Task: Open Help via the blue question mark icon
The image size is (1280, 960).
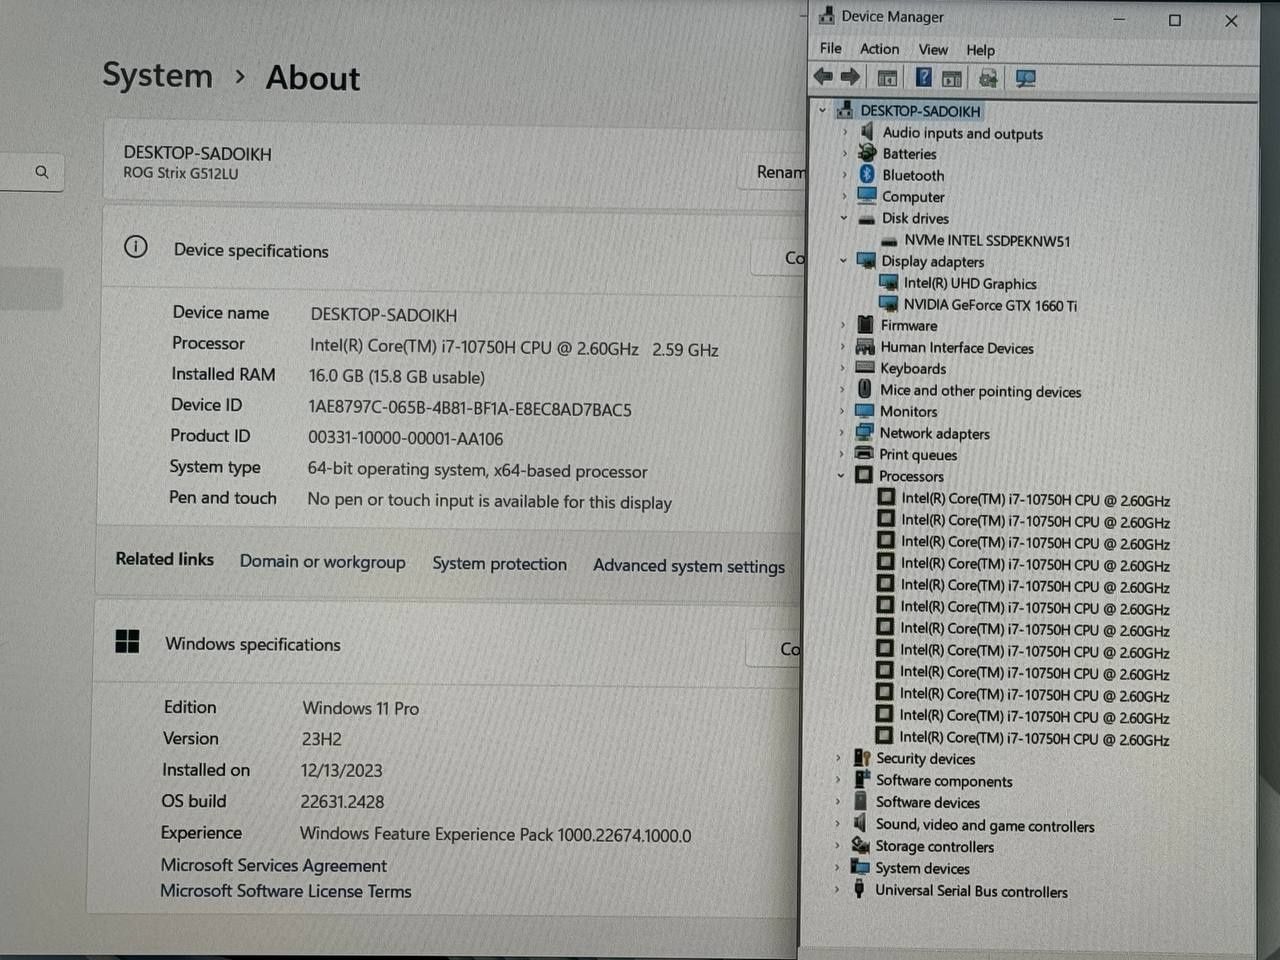Action: (x=924, y=77)
